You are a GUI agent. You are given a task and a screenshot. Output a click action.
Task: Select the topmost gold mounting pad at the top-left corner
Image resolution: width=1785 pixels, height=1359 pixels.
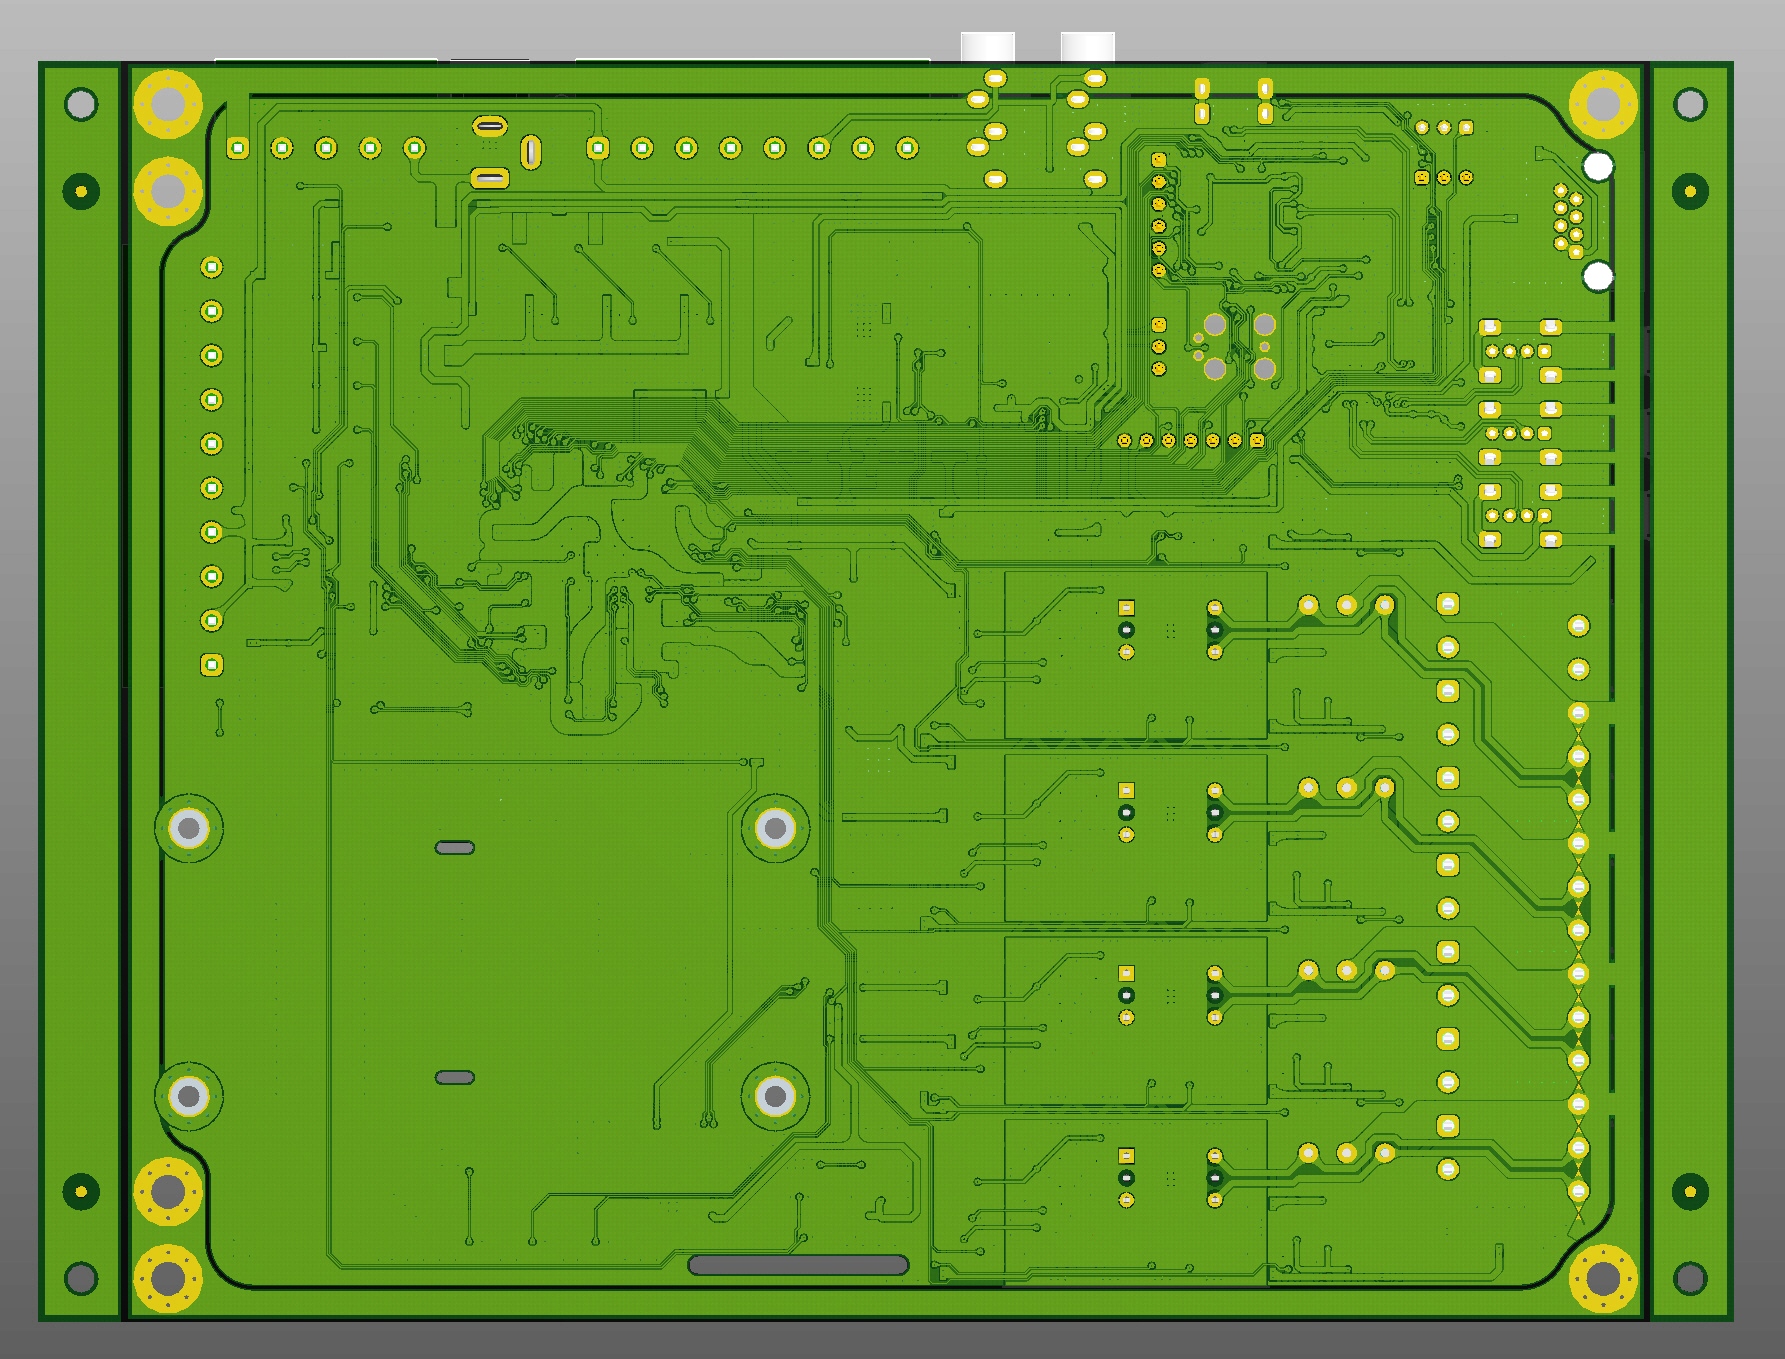[168, 104]
